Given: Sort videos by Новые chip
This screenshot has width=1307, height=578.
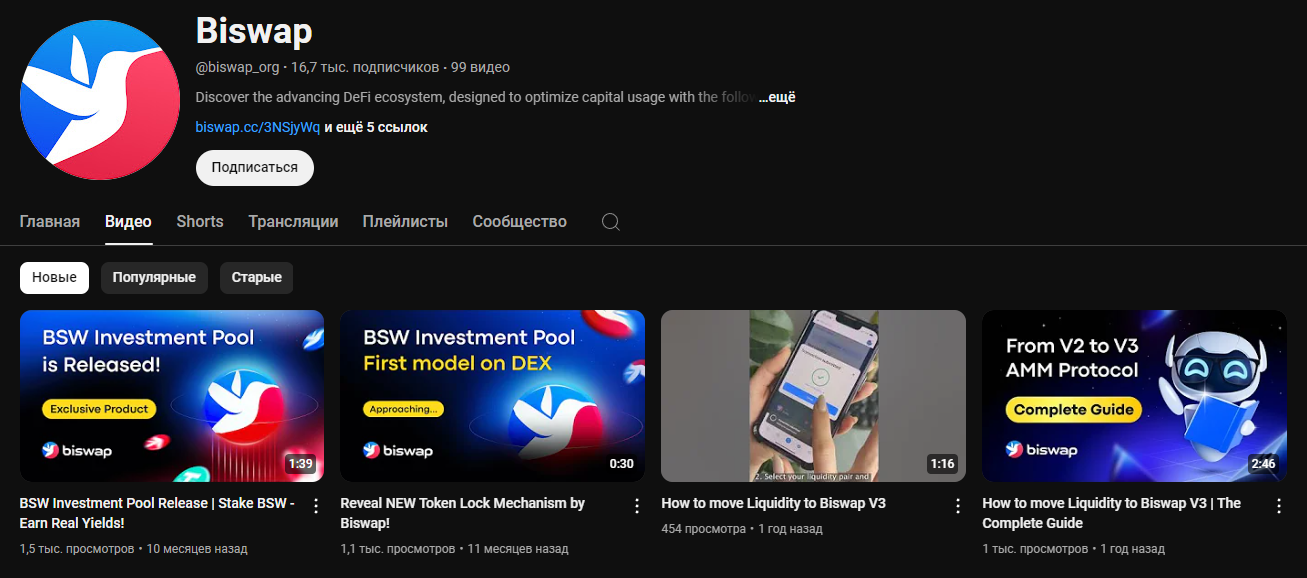Looking at the screenshot, I should [54, 278].
